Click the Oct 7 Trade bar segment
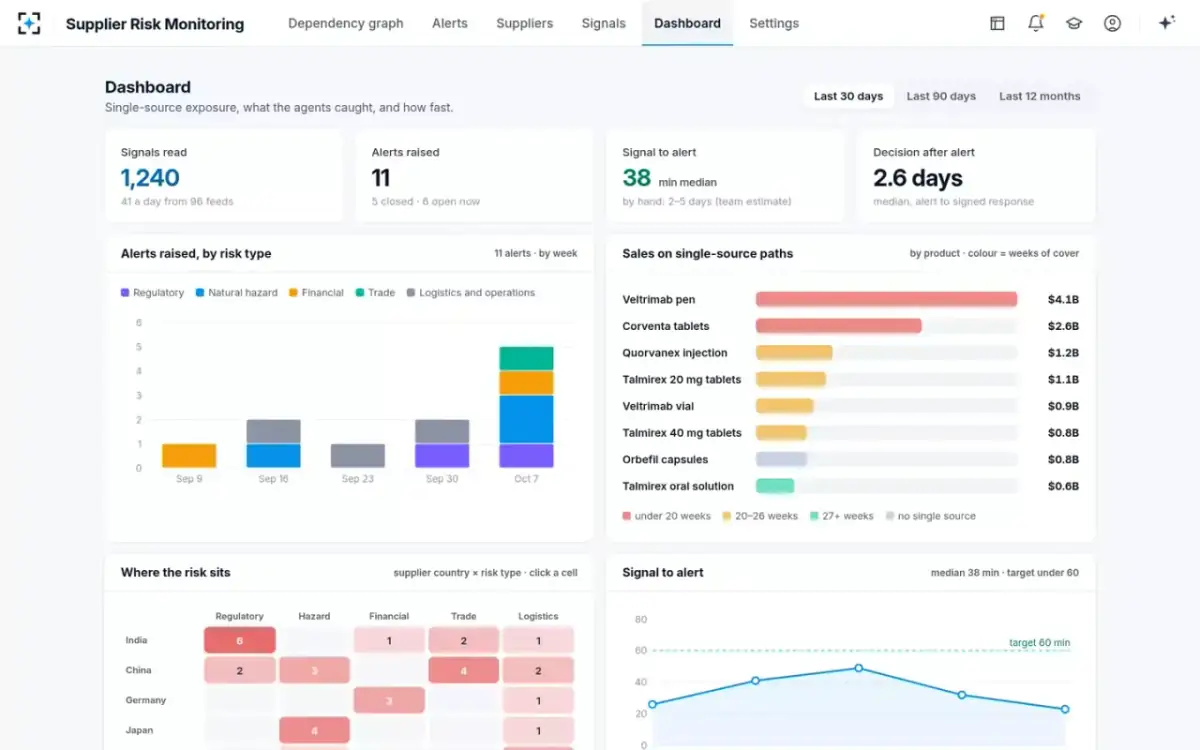Image resolution: width=1200 pixels, height=750 pixels. point(526,359)
